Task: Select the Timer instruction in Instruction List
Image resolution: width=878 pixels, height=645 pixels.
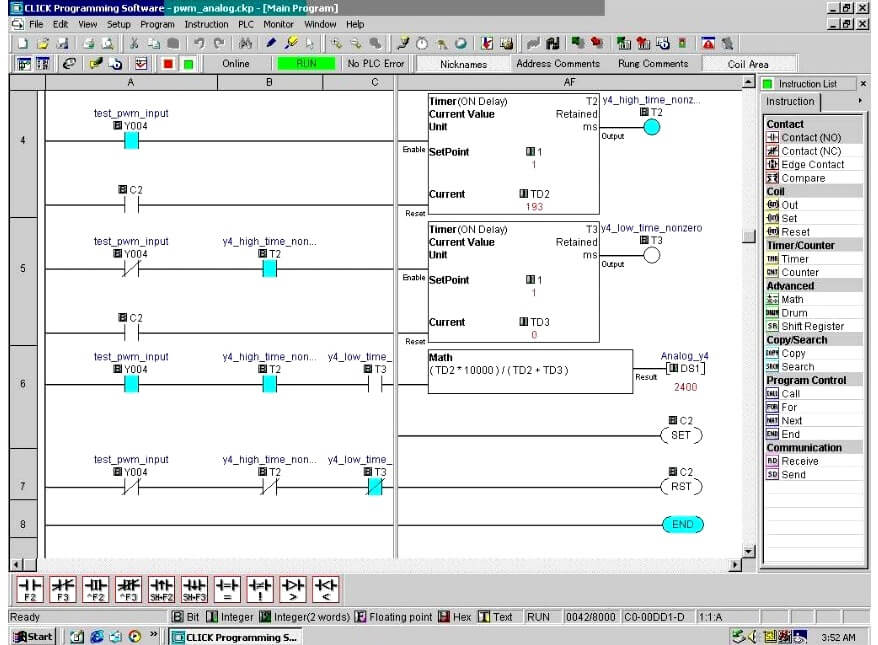Action: [x=794, y=259]
